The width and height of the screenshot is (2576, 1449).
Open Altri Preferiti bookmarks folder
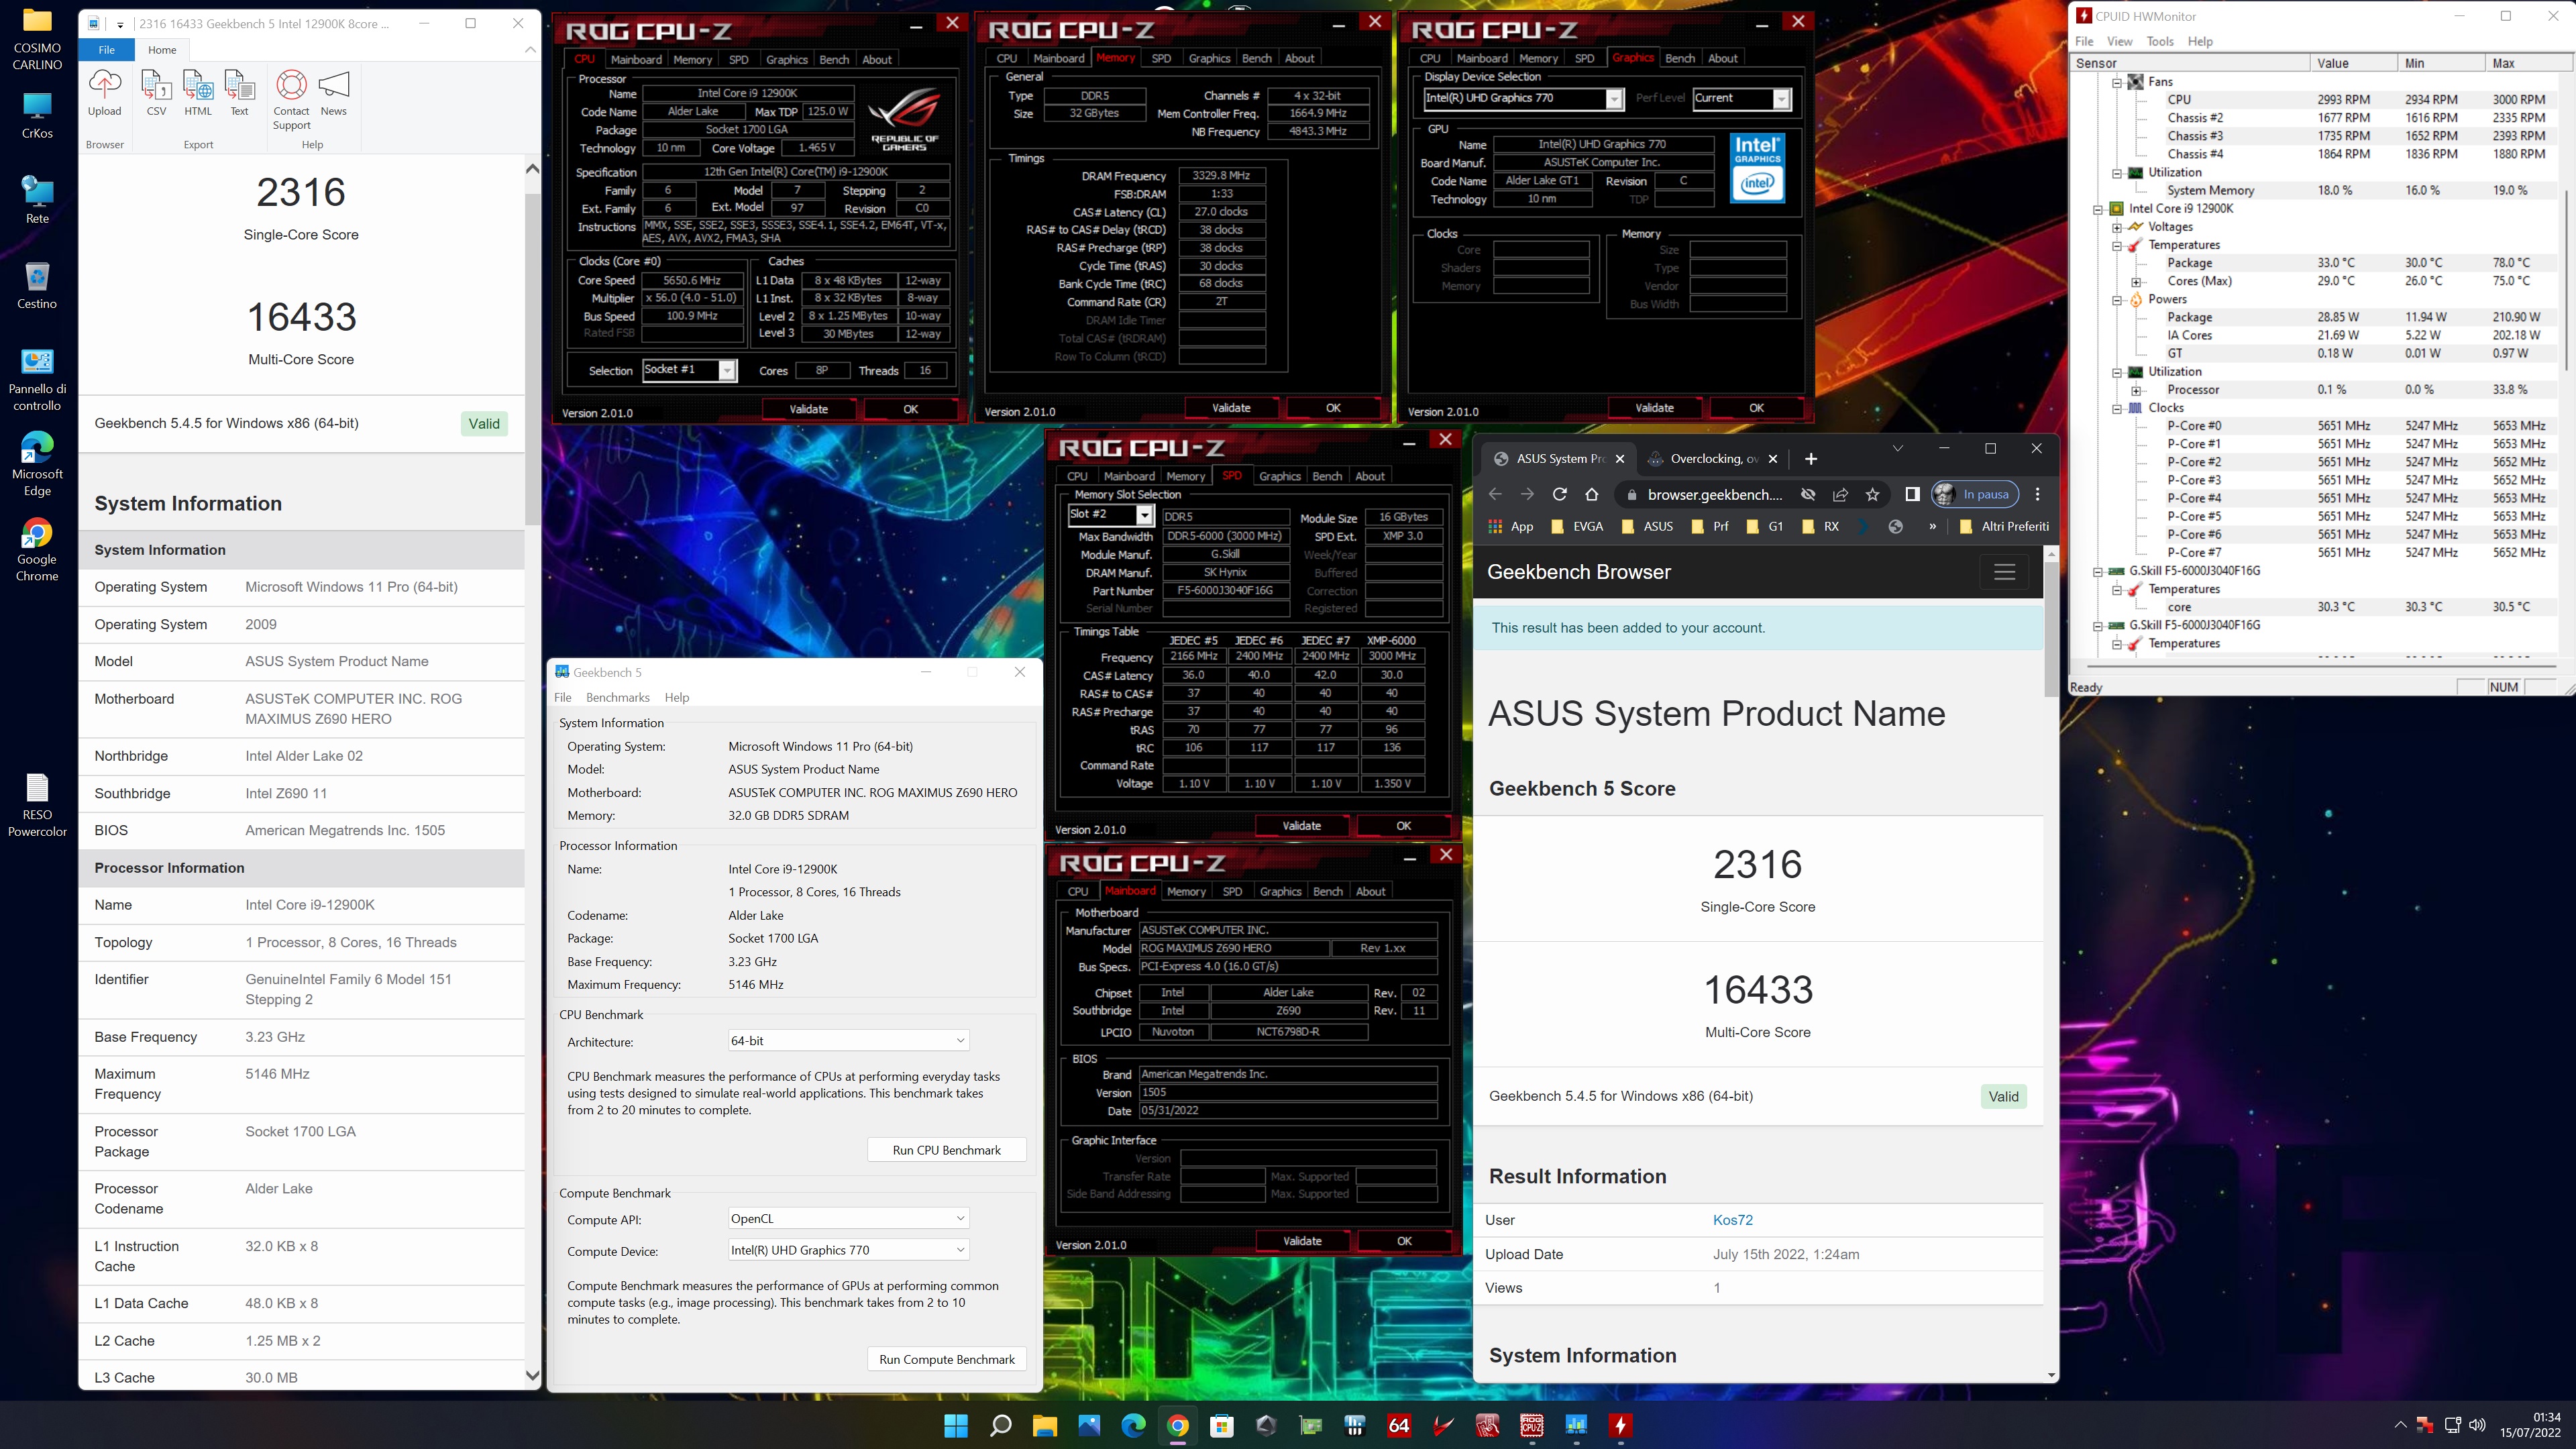point(2004,526)
